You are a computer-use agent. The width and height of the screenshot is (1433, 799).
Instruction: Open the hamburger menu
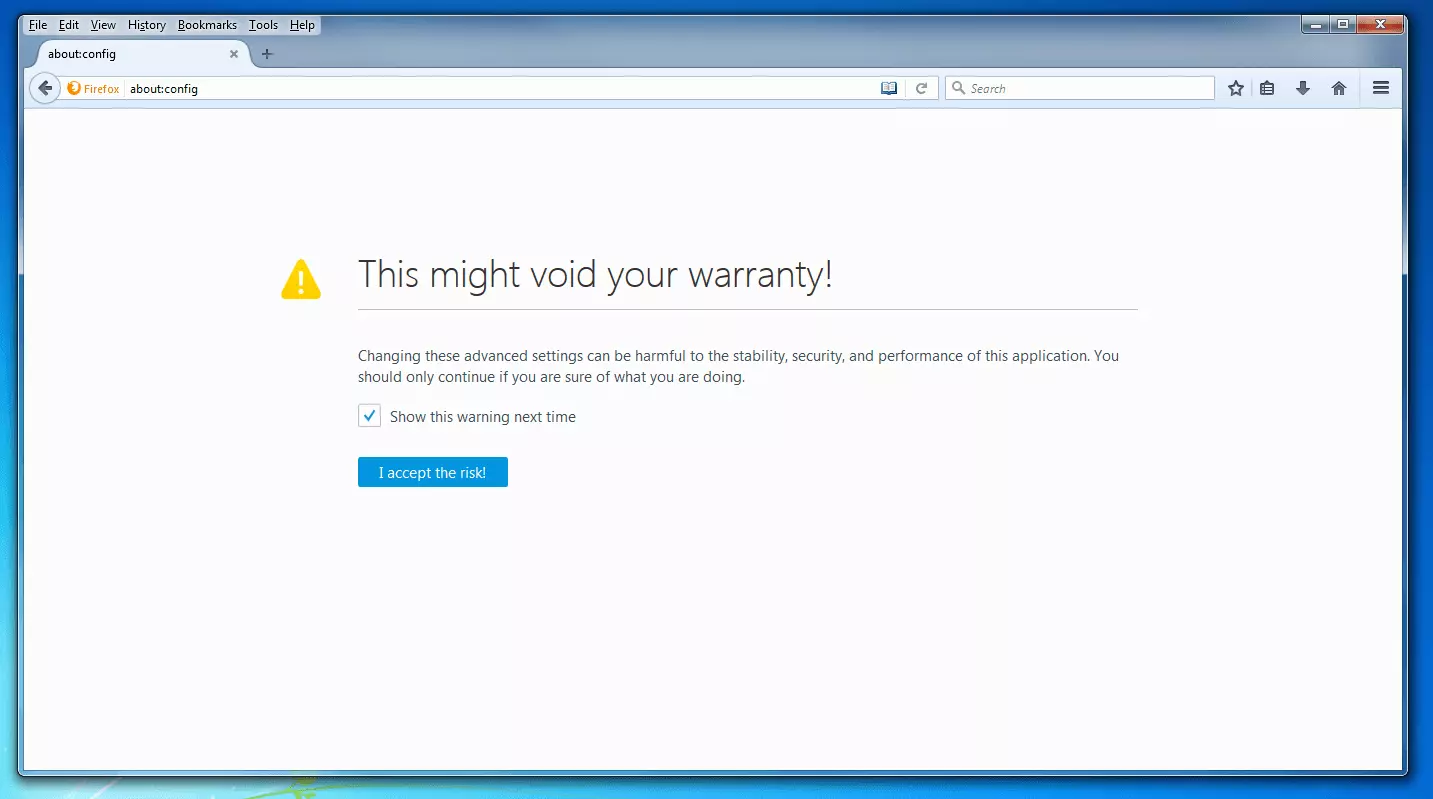[x=1381, y=88]
